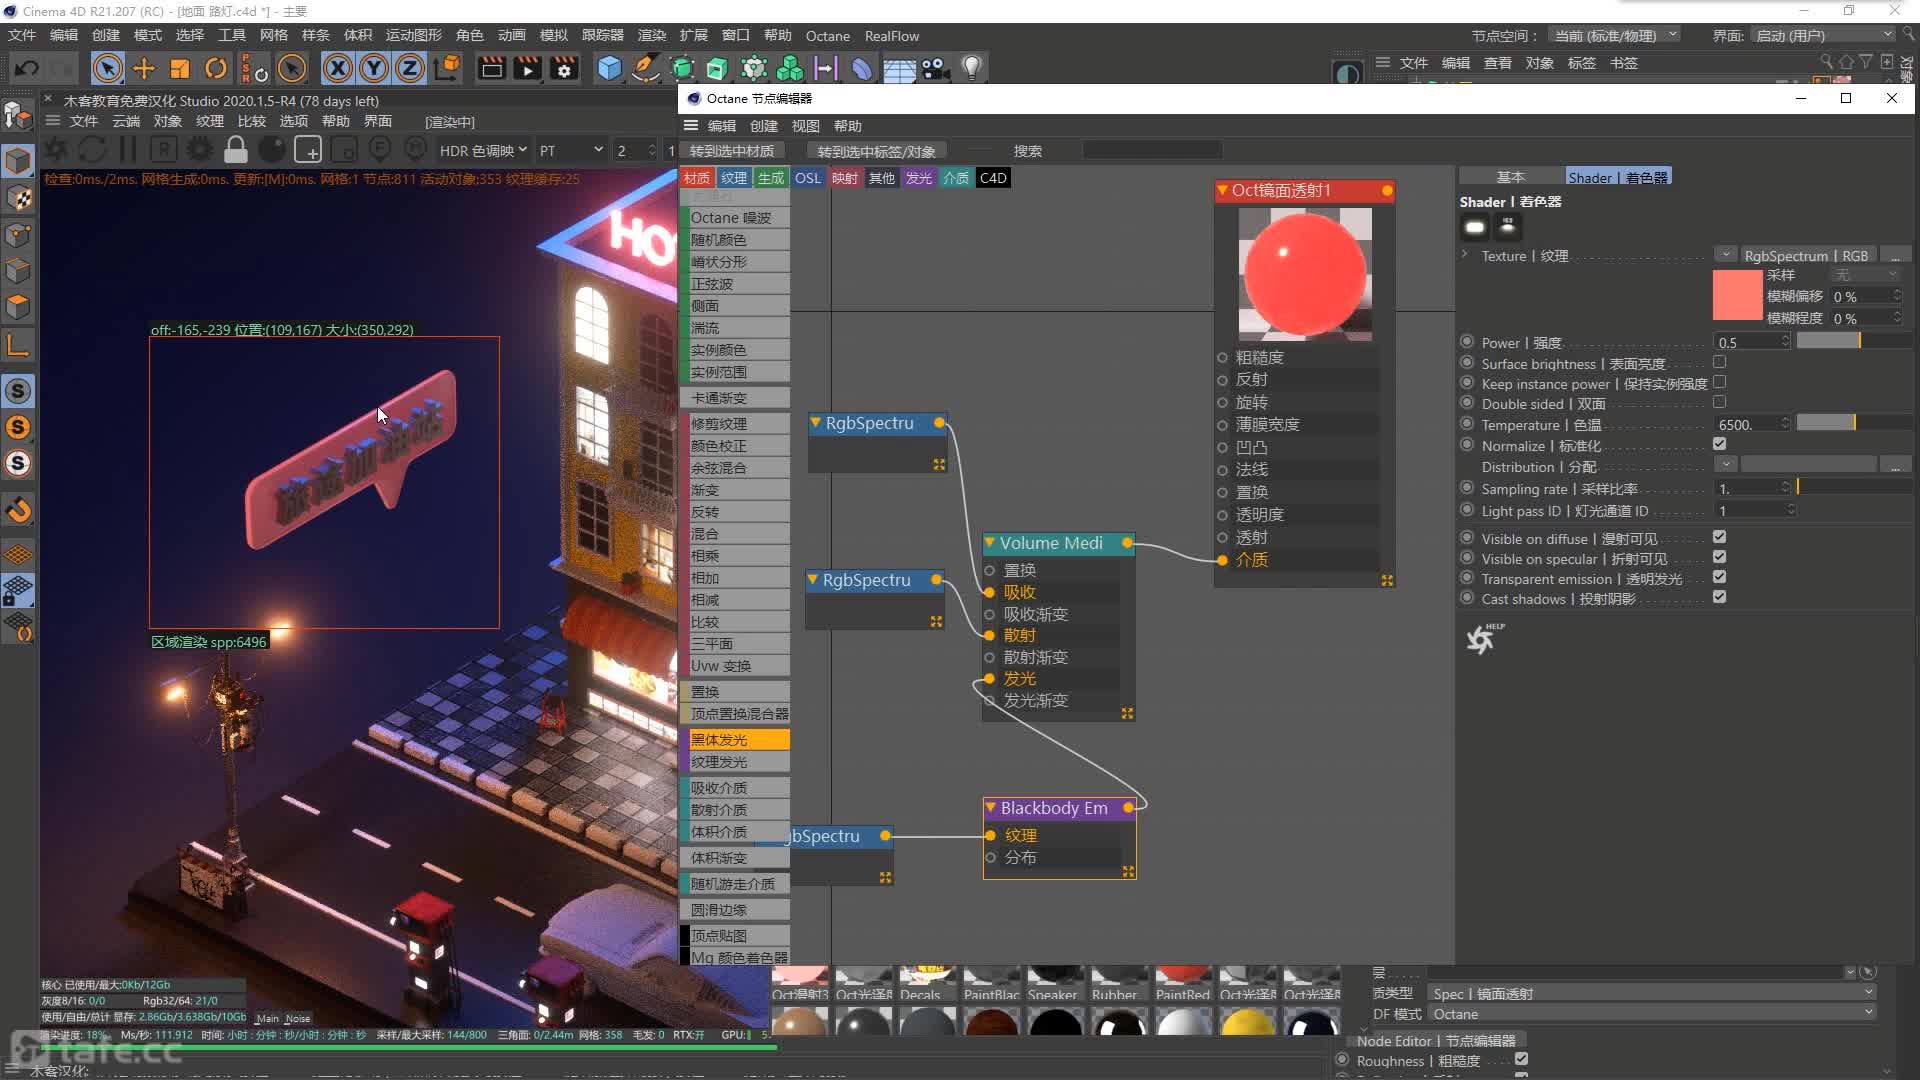
Task: Select the Rotate tool
Action: (x=216, y=68)
